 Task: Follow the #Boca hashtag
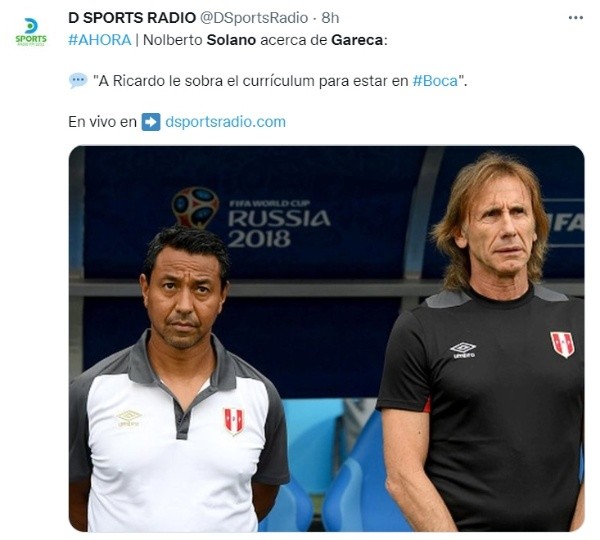[435, 81]
